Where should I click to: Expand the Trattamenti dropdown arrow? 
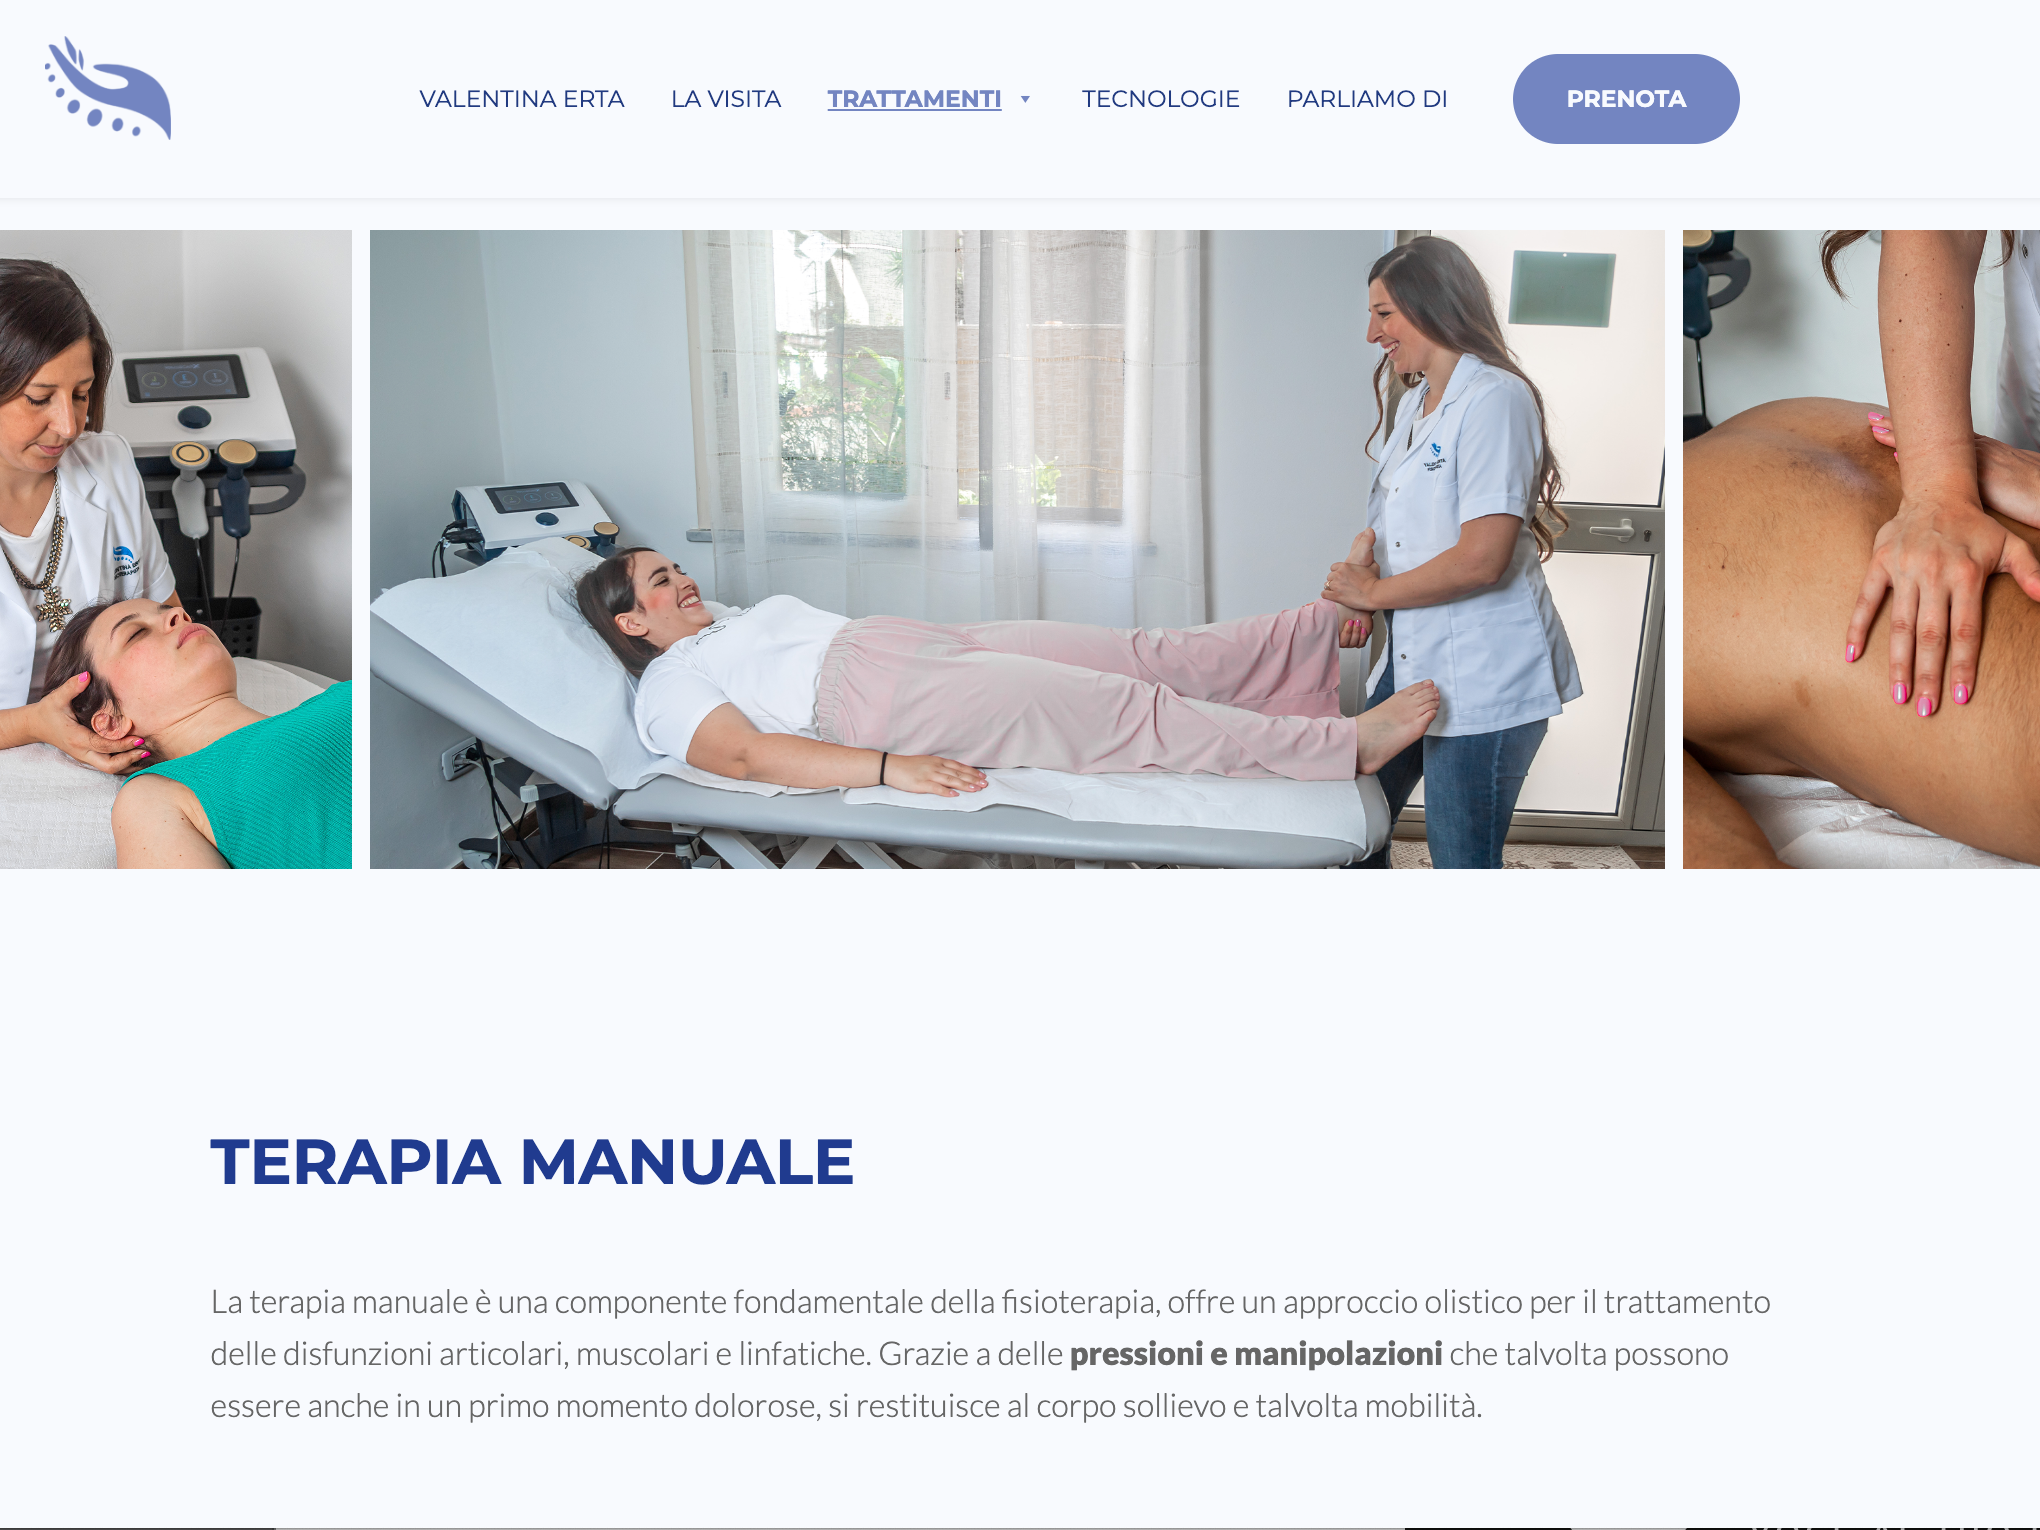1025,99
